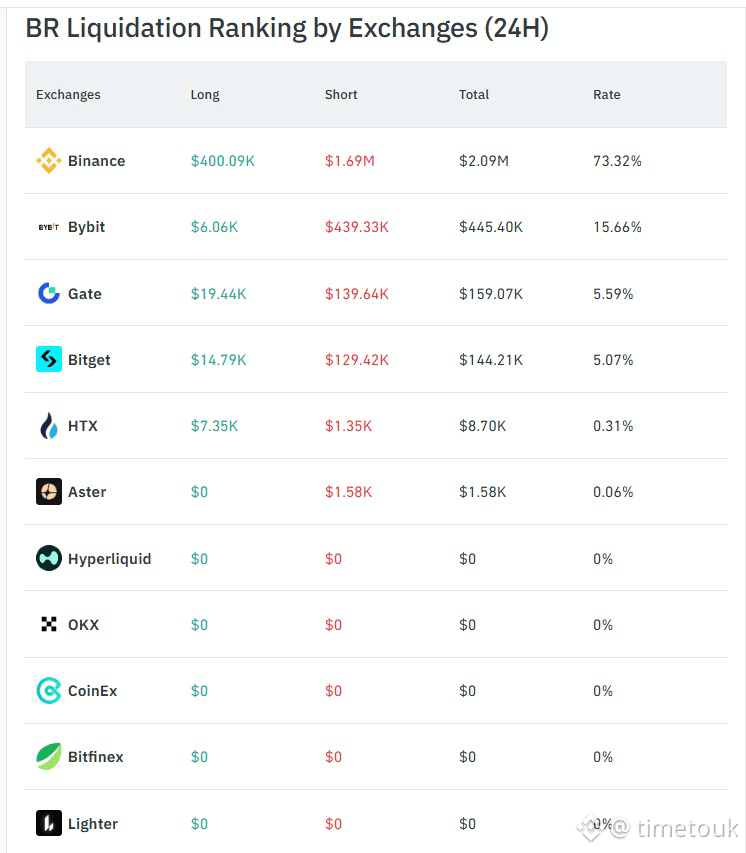Click the Exchanges column header
Image resolution: width=746 pixels, height=853 pixels.
[68, 95]
